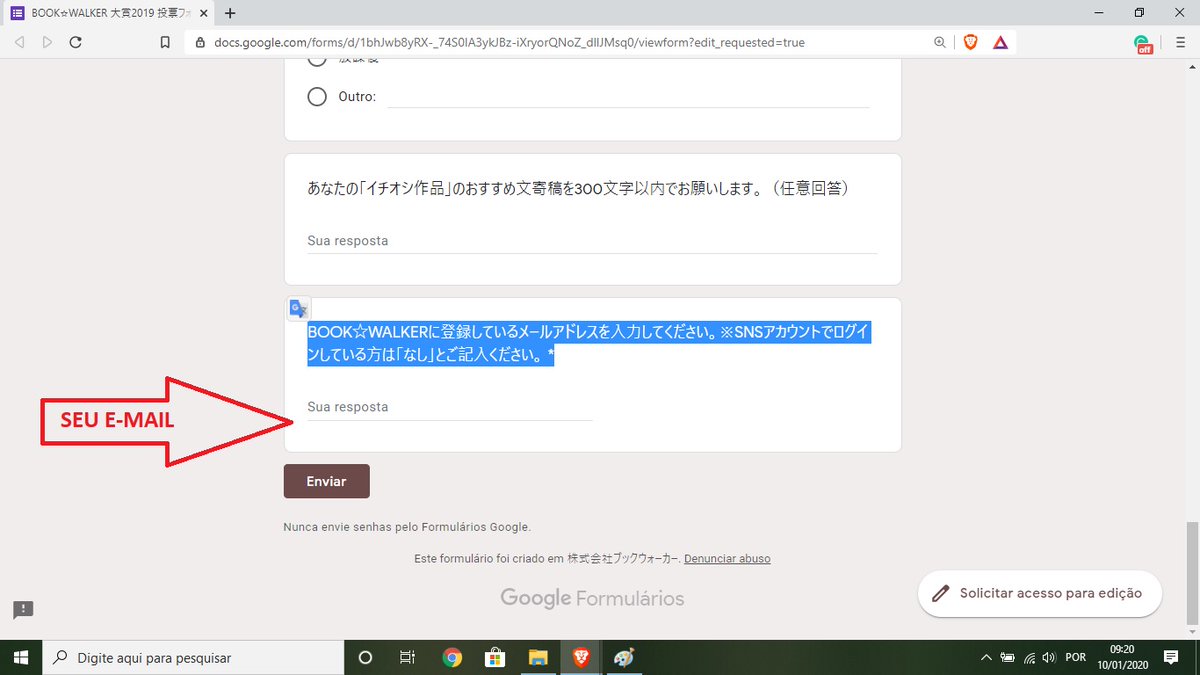Click the zoom magnifier icon in address bar

pyautogui.click(x=939, y=43)
